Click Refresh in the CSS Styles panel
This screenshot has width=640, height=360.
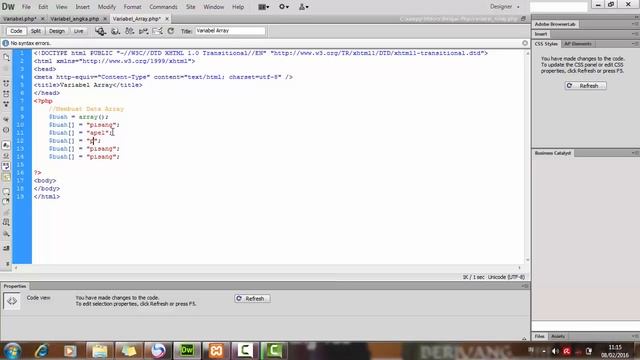[x=585, y=86]
